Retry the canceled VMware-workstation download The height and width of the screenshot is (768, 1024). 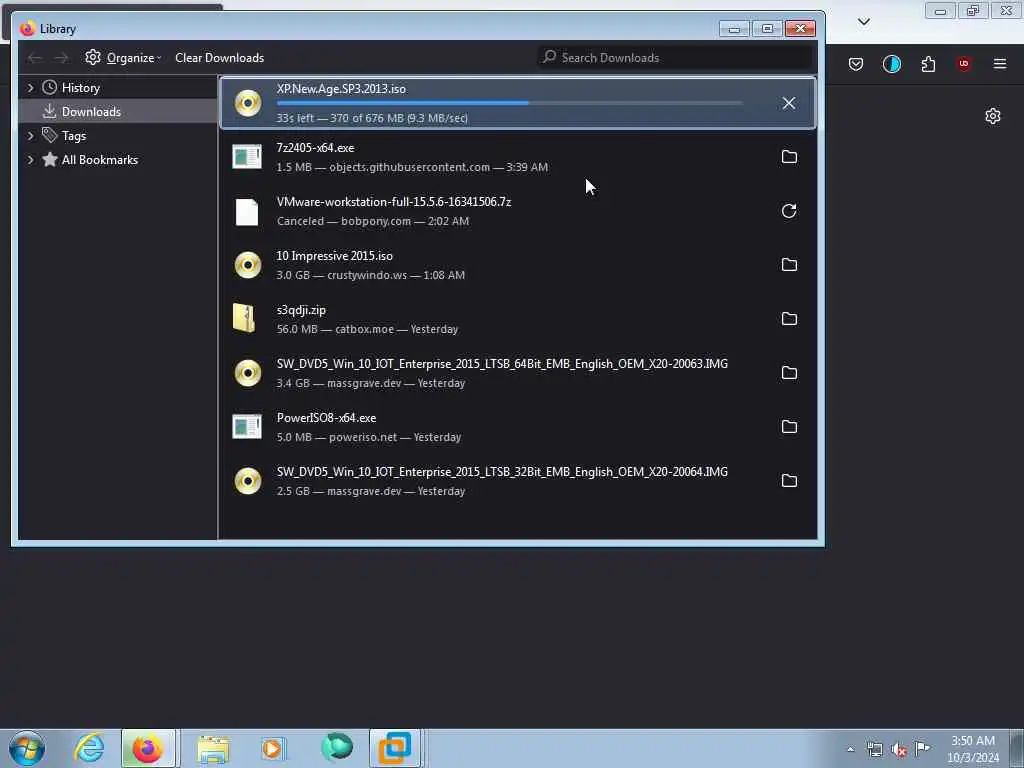pyautogui.click(x=789, y=211)
